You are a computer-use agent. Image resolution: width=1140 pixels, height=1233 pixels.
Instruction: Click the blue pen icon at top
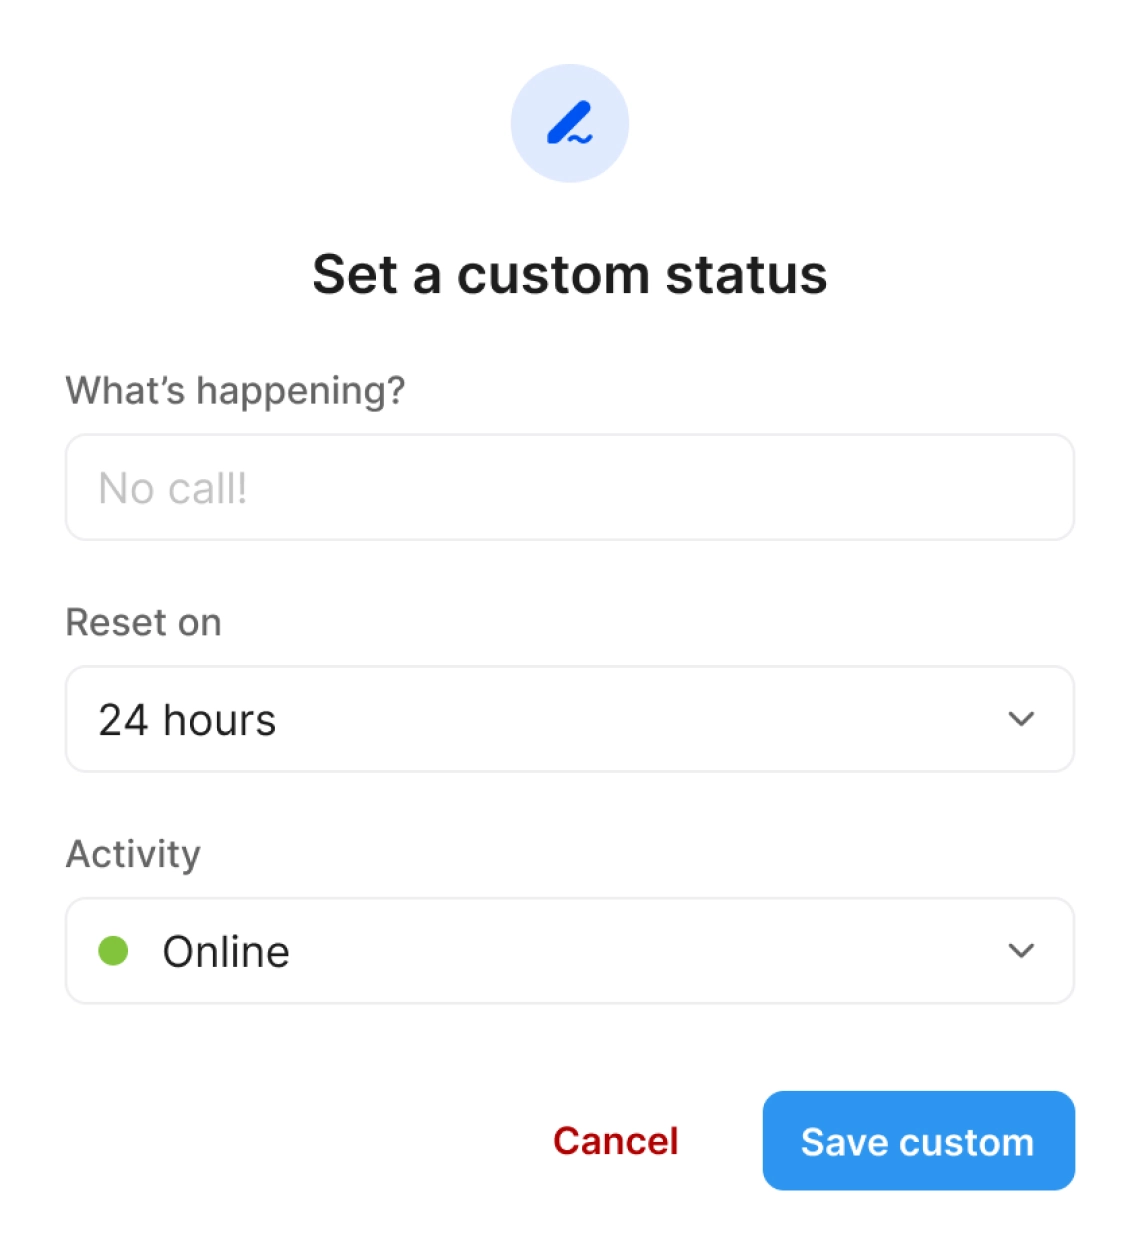click(569, 123)
